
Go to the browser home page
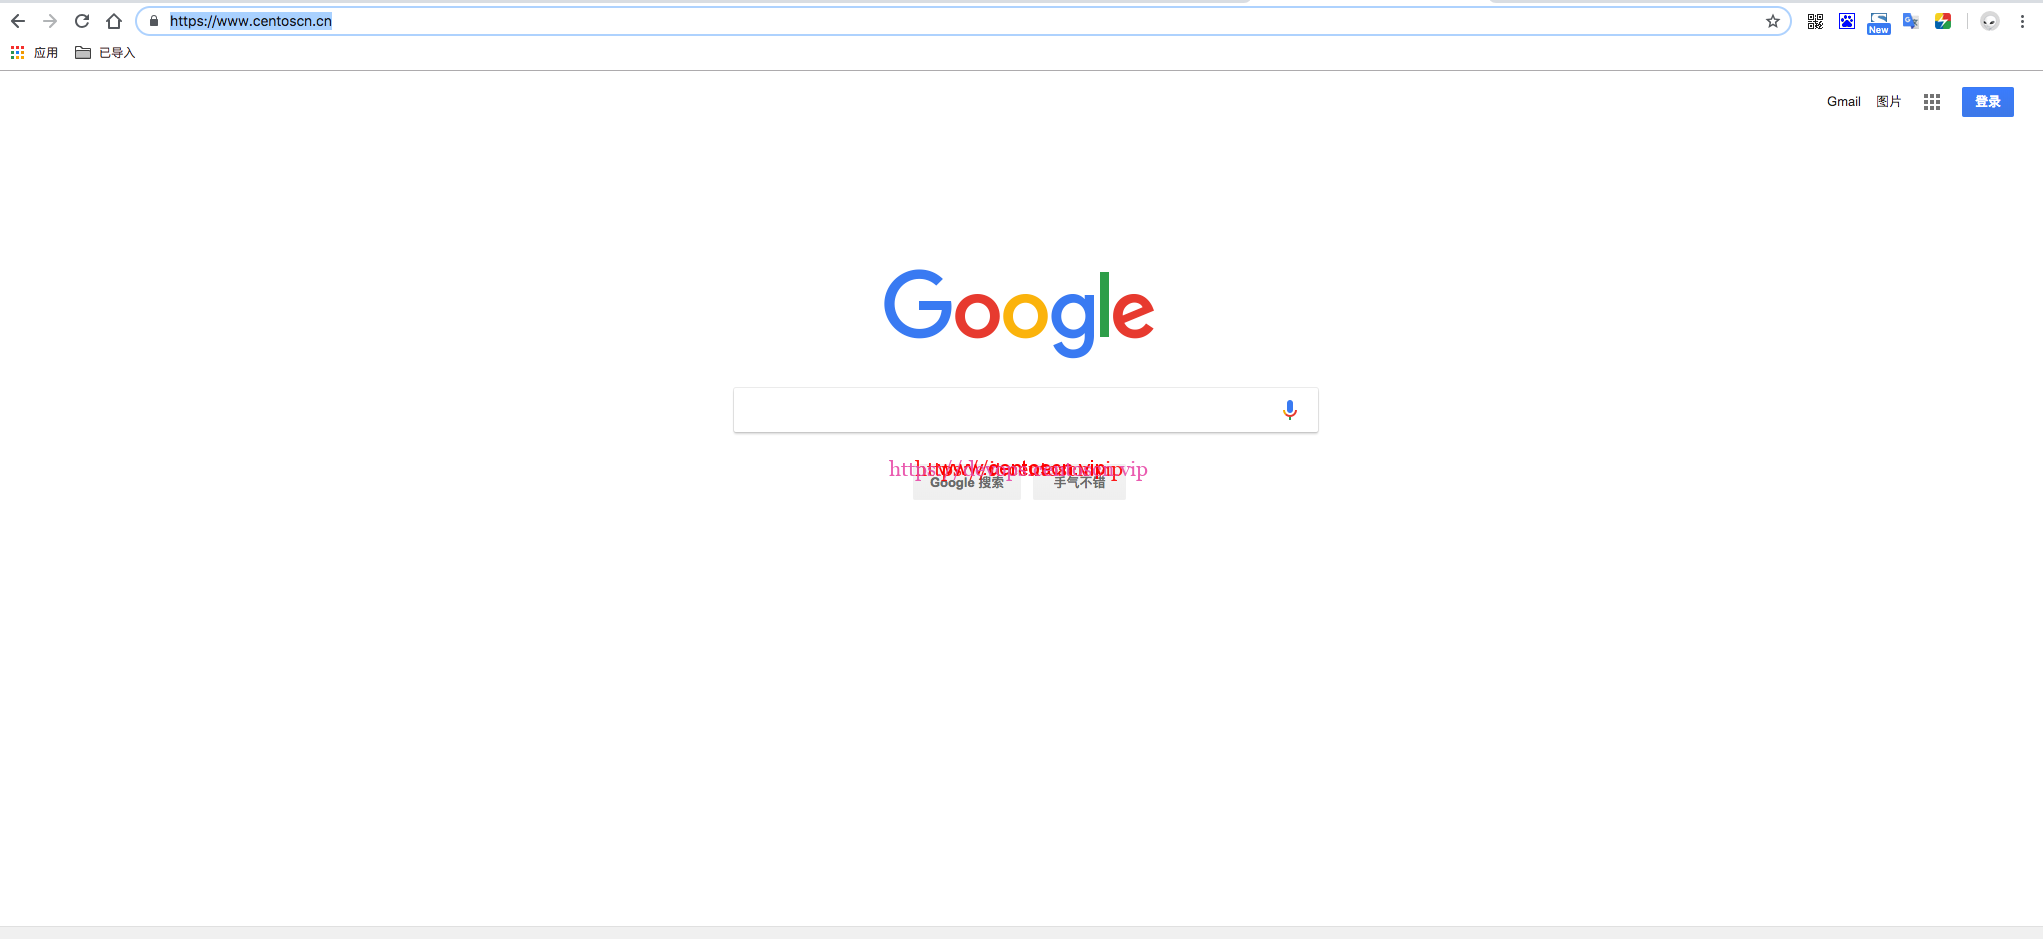[114, 21]
